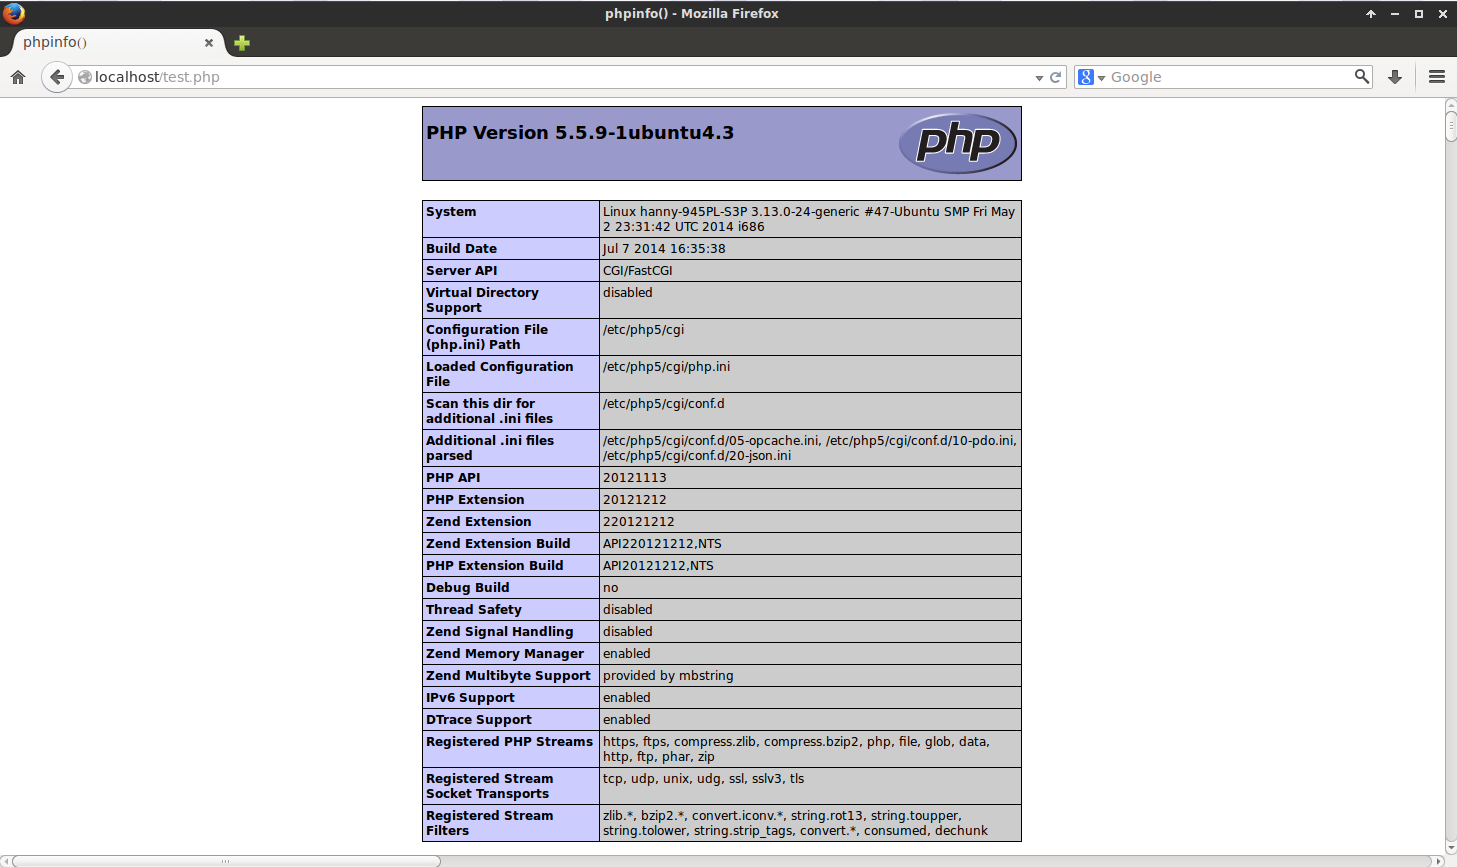This screenshot has width=1457, height=867.
Task: Click the 'Additional .ini files parsed' label
Action: pyautogui.click(x=490, y=448)
